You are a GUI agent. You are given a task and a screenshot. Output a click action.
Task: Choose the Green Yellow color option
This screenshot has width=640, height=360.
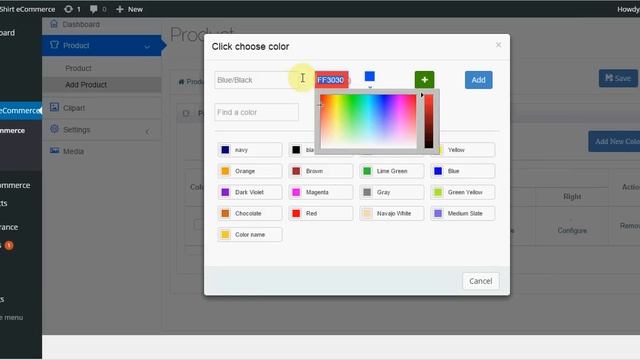click(462, 192)
